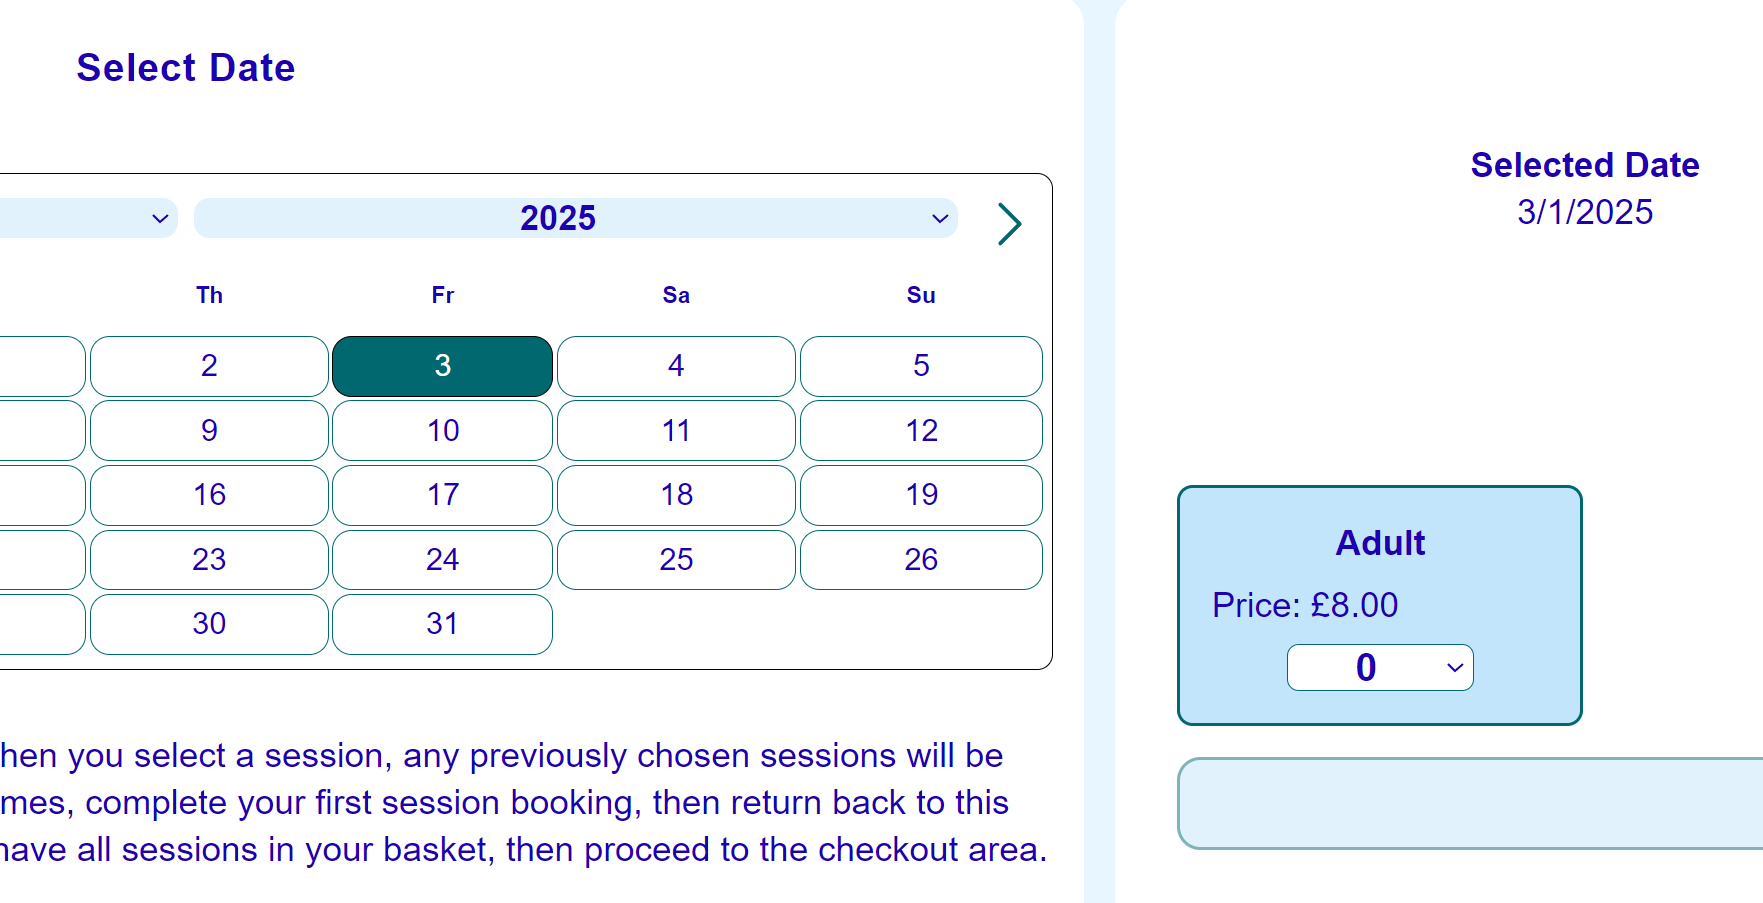
Task: Expand the month selector dropdown
Action: (88, 218)
